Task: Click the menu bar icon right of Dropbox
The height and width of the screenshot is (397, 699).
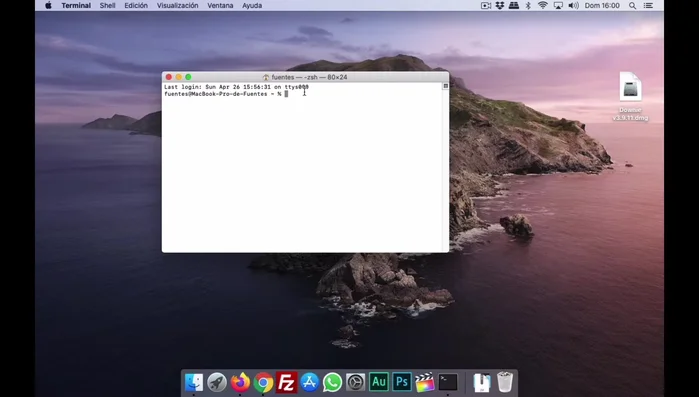Action: [514, 5]
